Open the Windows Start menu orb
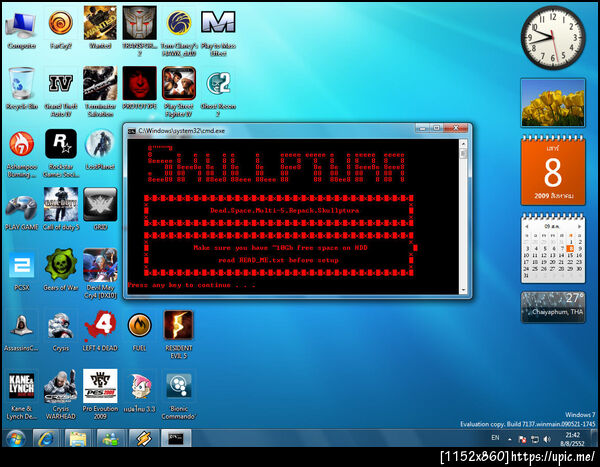This screenshot has height=467, width=600. point(16,439)
